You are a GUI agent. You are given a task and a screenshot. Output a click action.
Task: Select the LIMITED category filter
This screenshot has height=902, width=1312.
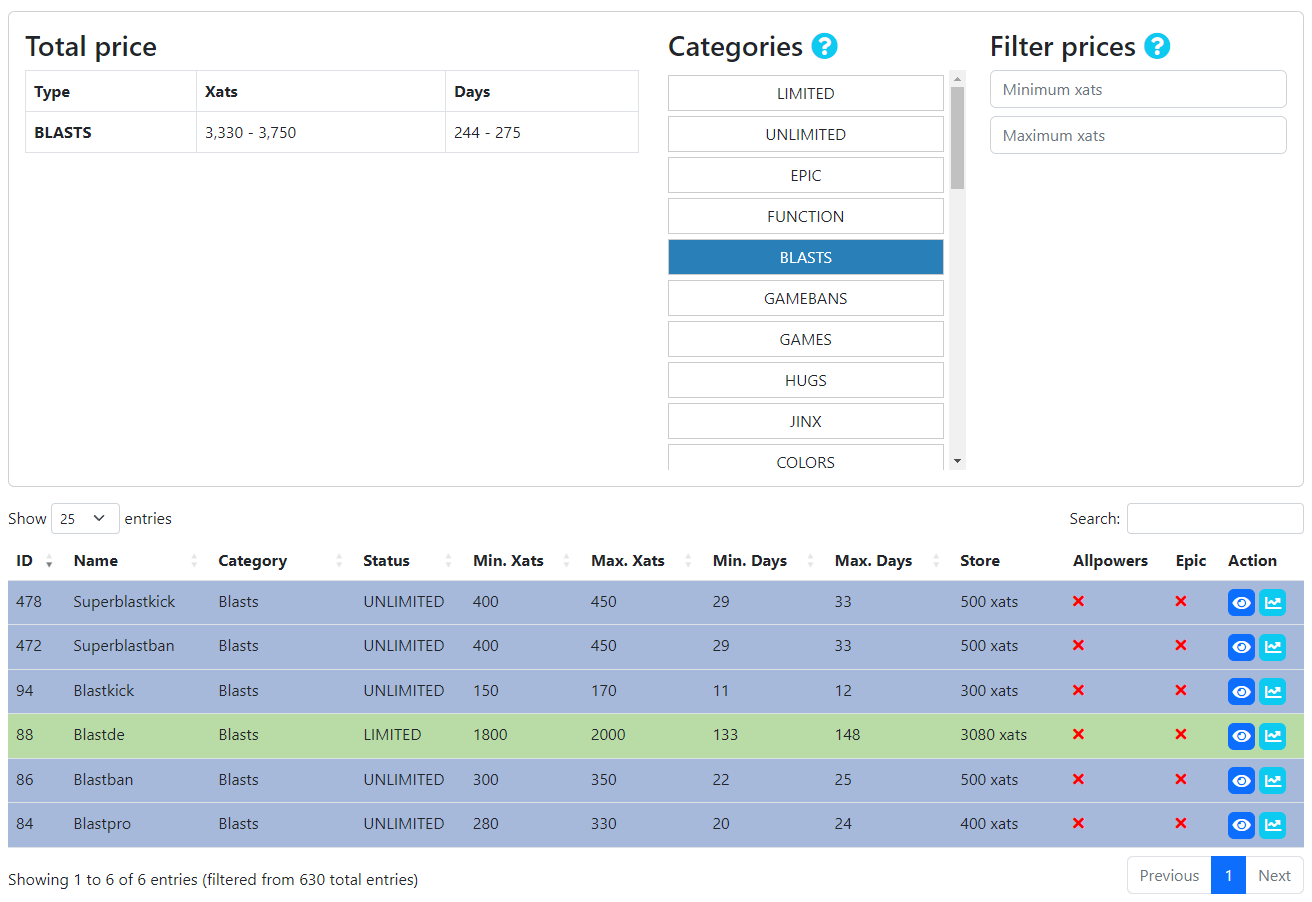(805, 93)
